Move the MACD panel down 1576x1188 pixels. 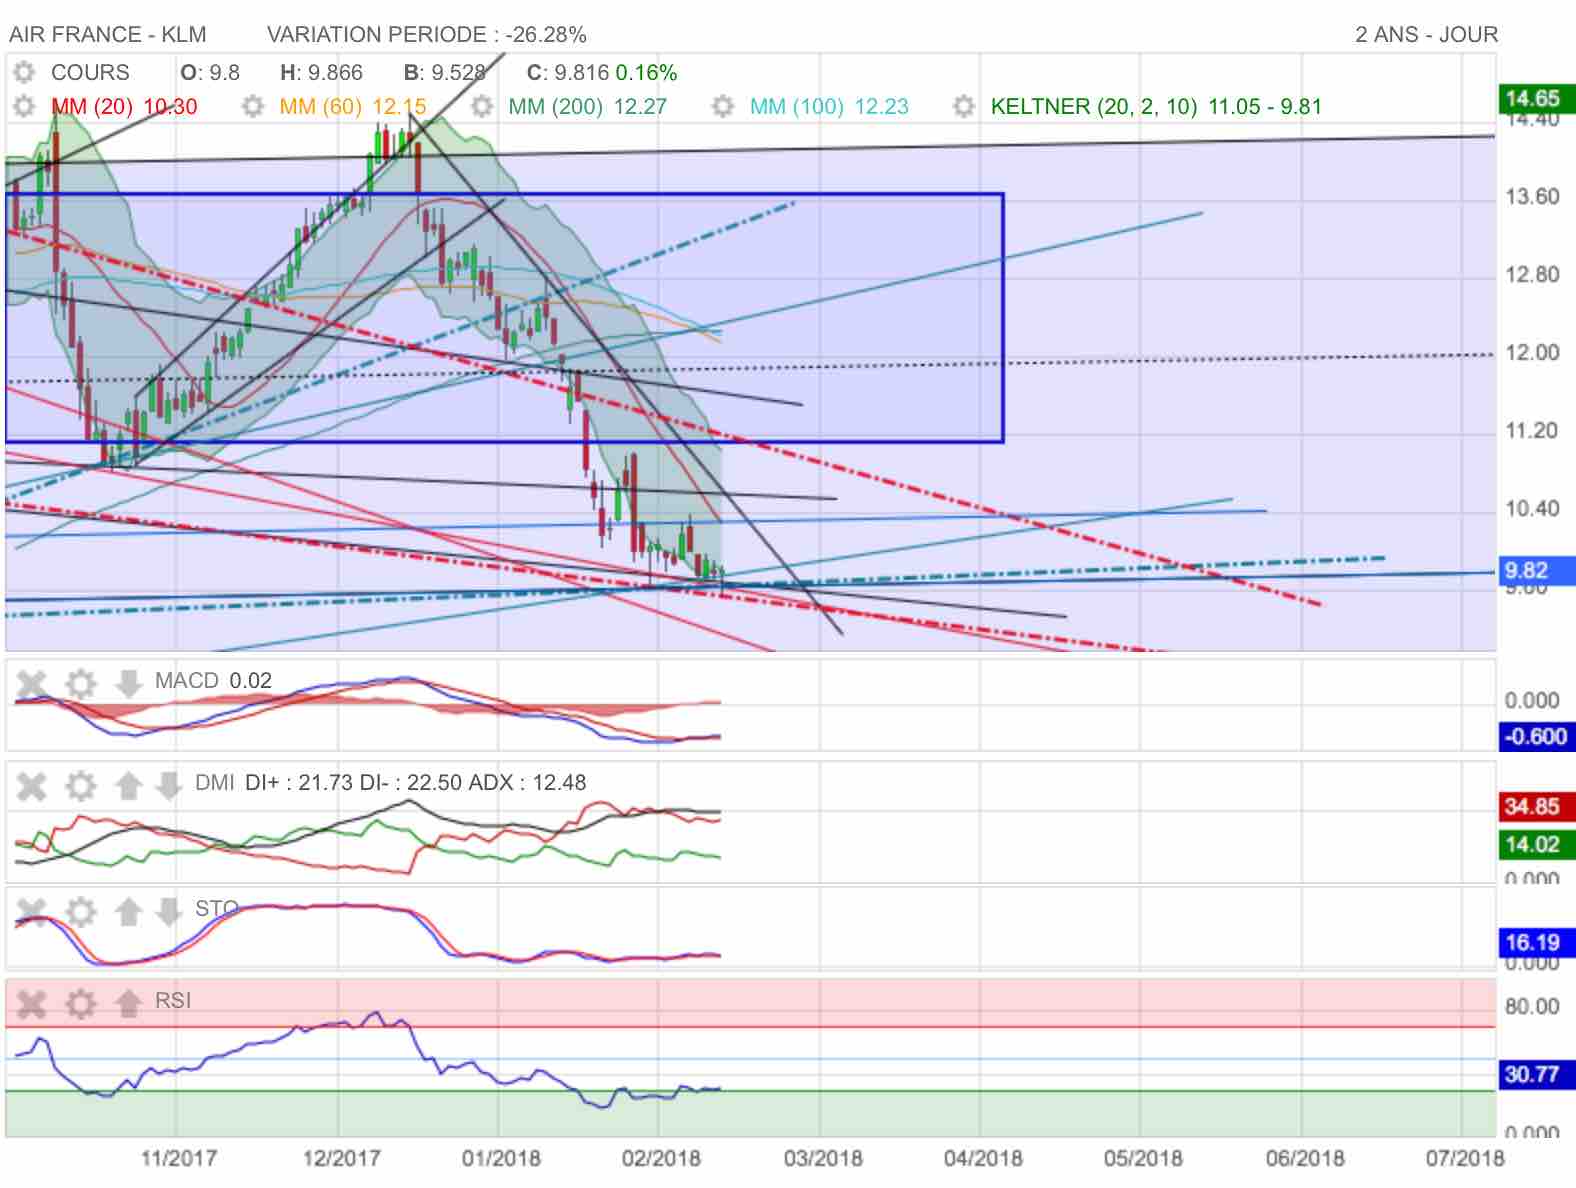[x=128, y=685]
